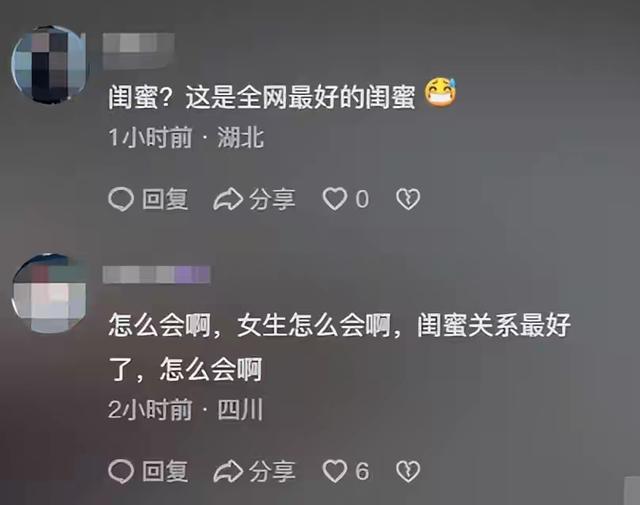Image resolution: width=640 pixels, height=505 pixels.
Task: Dislike the Hubei comment with broken heart
Action: (408, 199)
